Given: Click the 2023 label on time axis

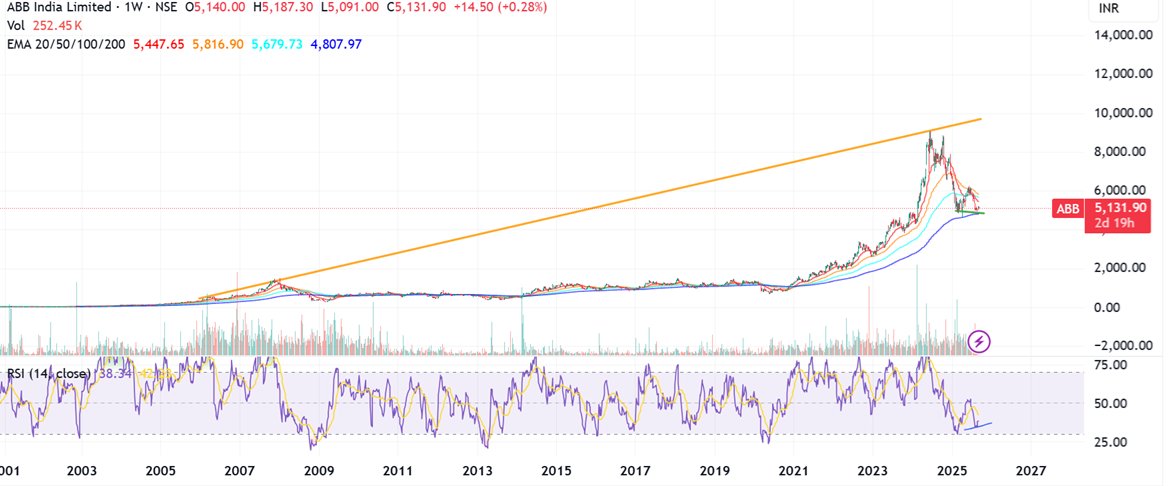Looking at the screenshot, I should click(x=872, y=471).
